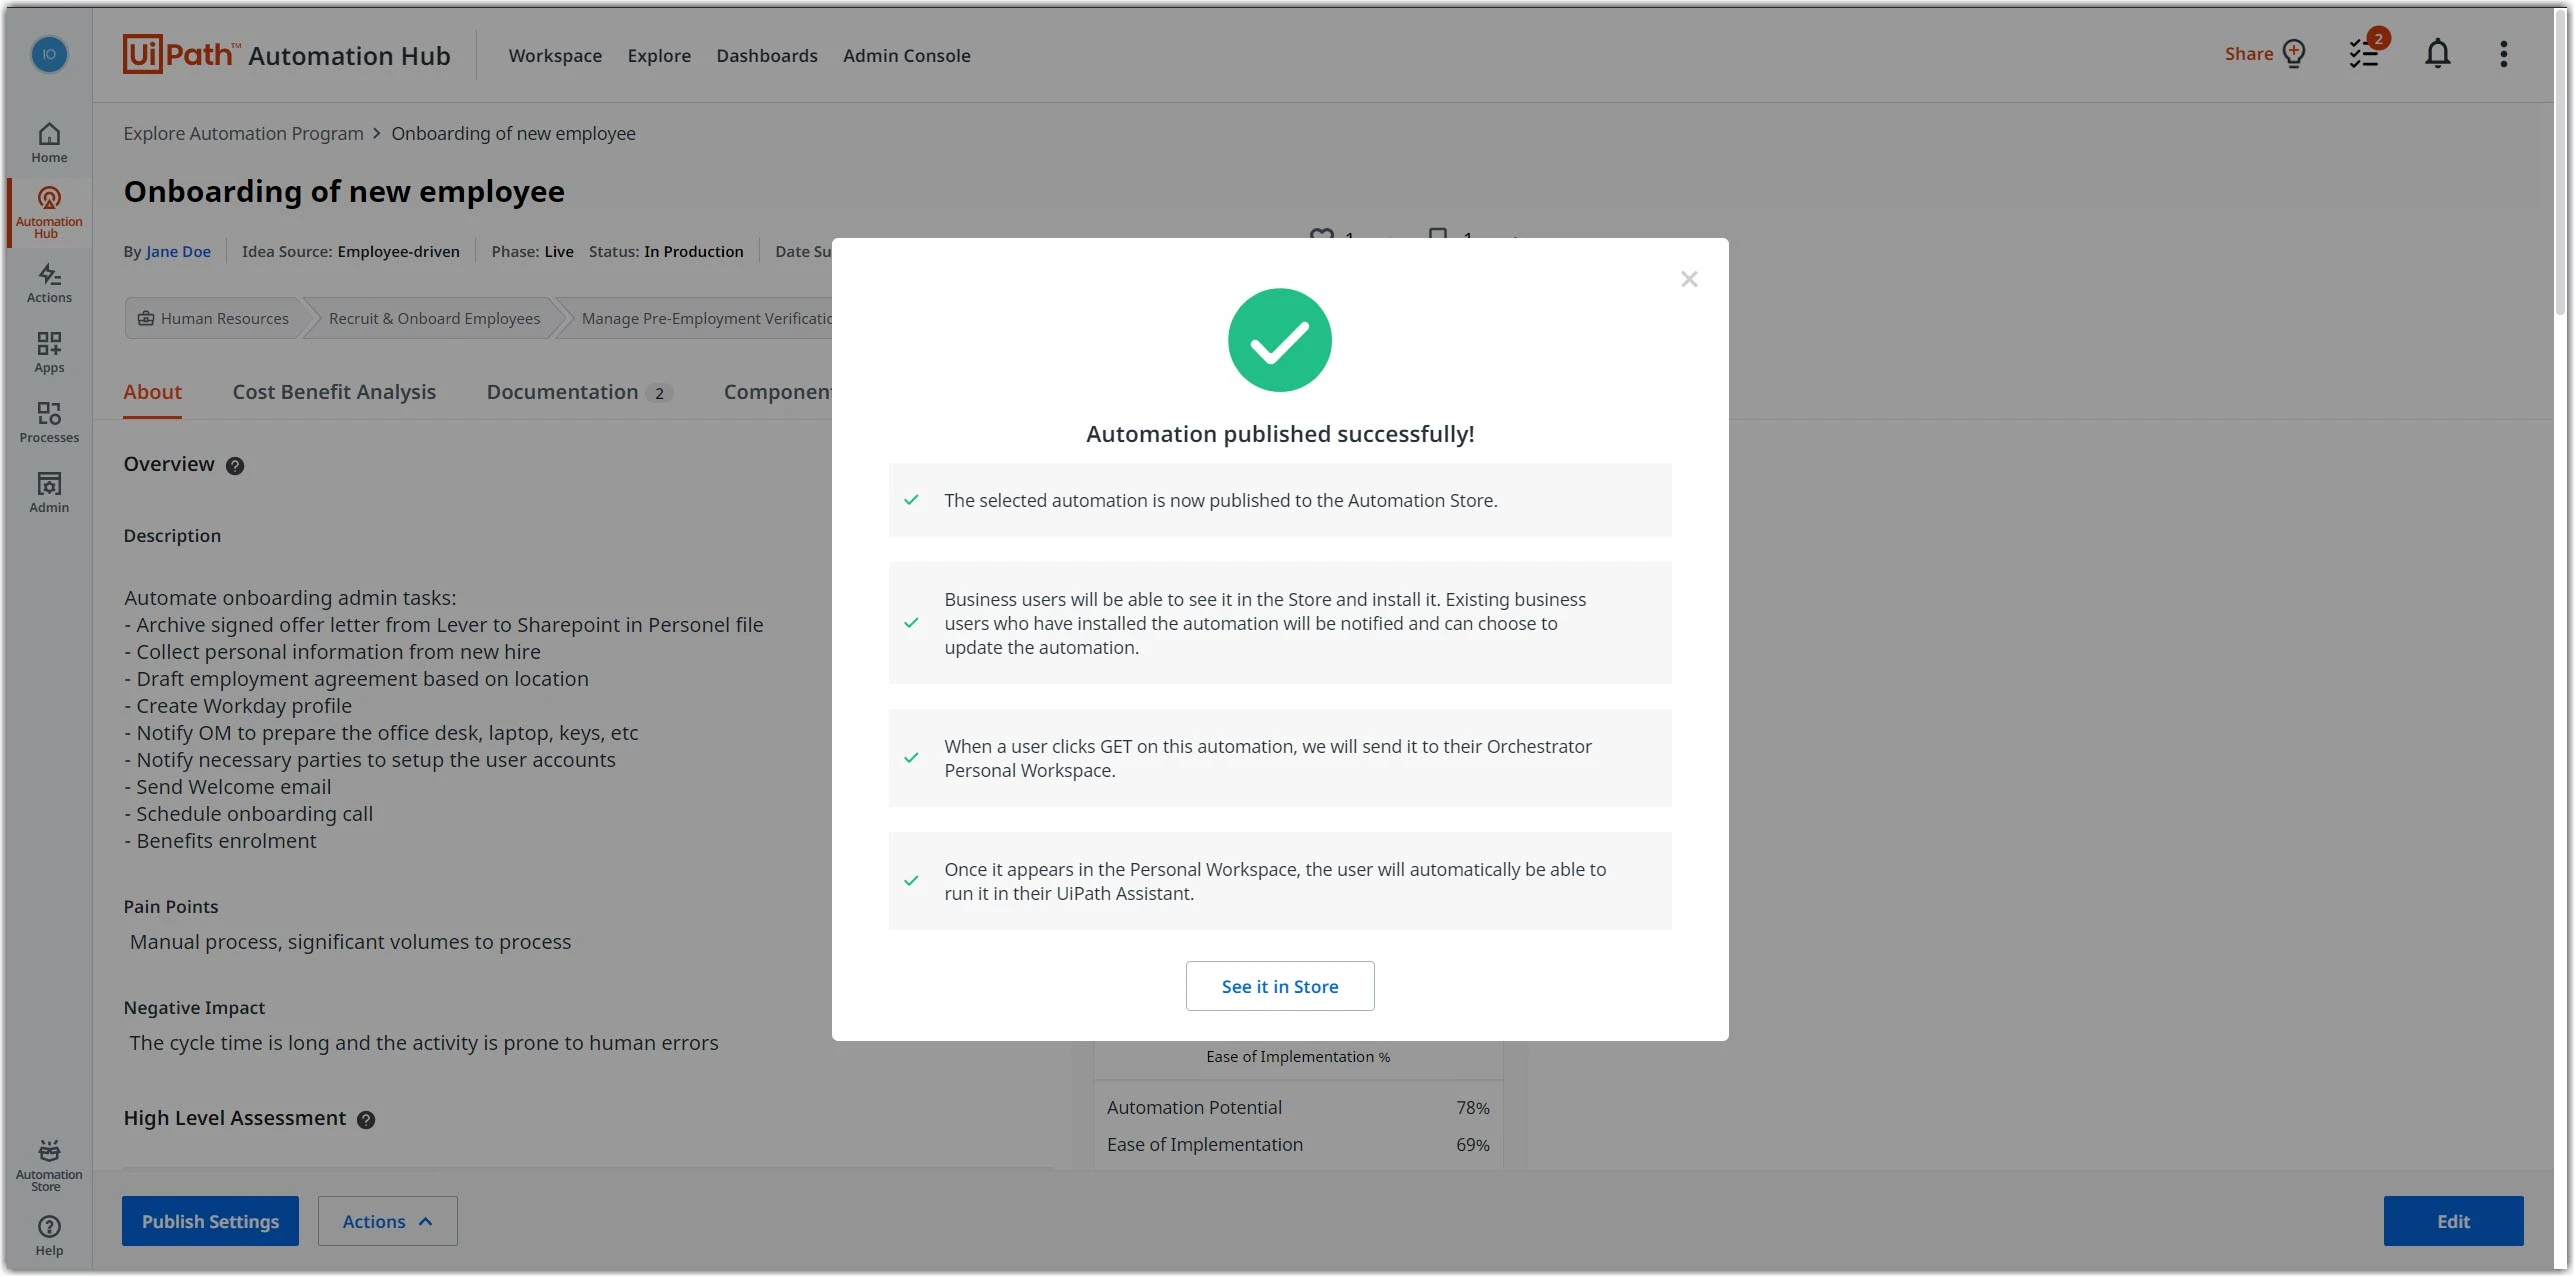Viewport: 2575px width, 1277px height.
Task: Switch to the Documentation tab
Action: (x=579, y=392)
